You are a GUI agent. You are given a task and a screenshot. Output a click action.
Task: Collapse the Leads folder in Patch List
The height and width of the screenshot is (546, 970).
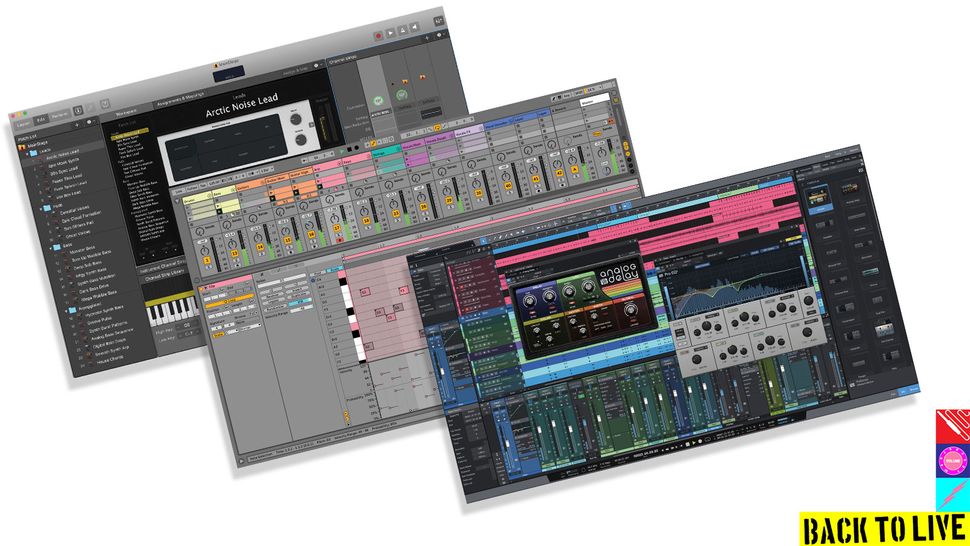click(27, 153)
